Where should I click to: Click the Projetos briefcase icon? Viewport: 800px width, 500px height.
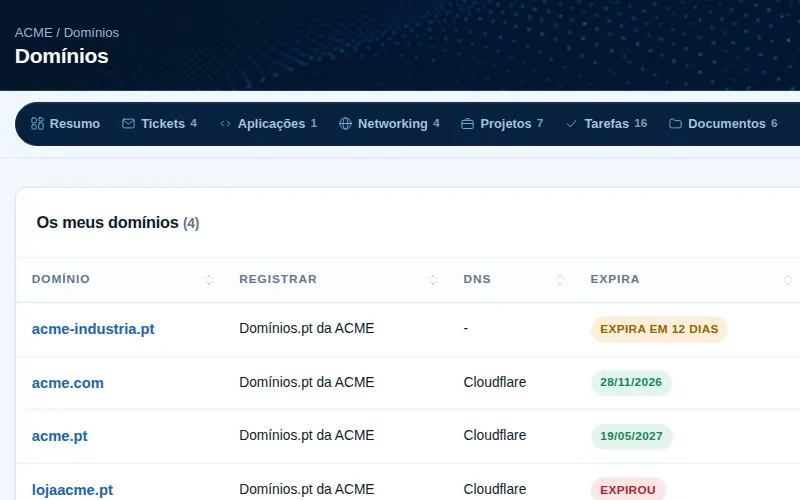point(467,123)
